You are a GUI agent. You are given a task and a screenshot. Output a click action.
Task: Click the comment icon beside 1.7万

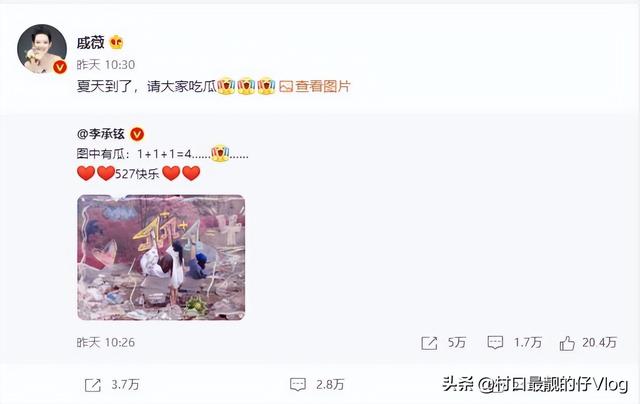point(495,343)
